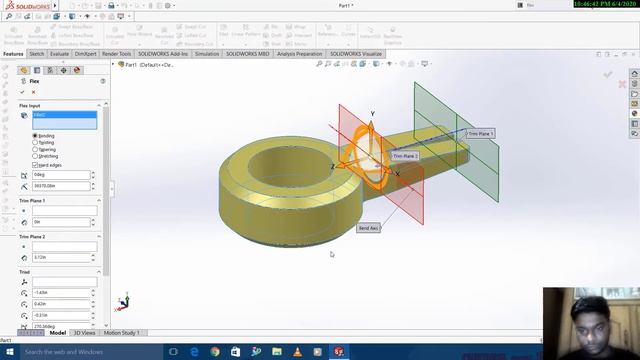Switch to the DimXpert ribbon tab
Screen dimensions: 640x360
(x=86, y=54)
